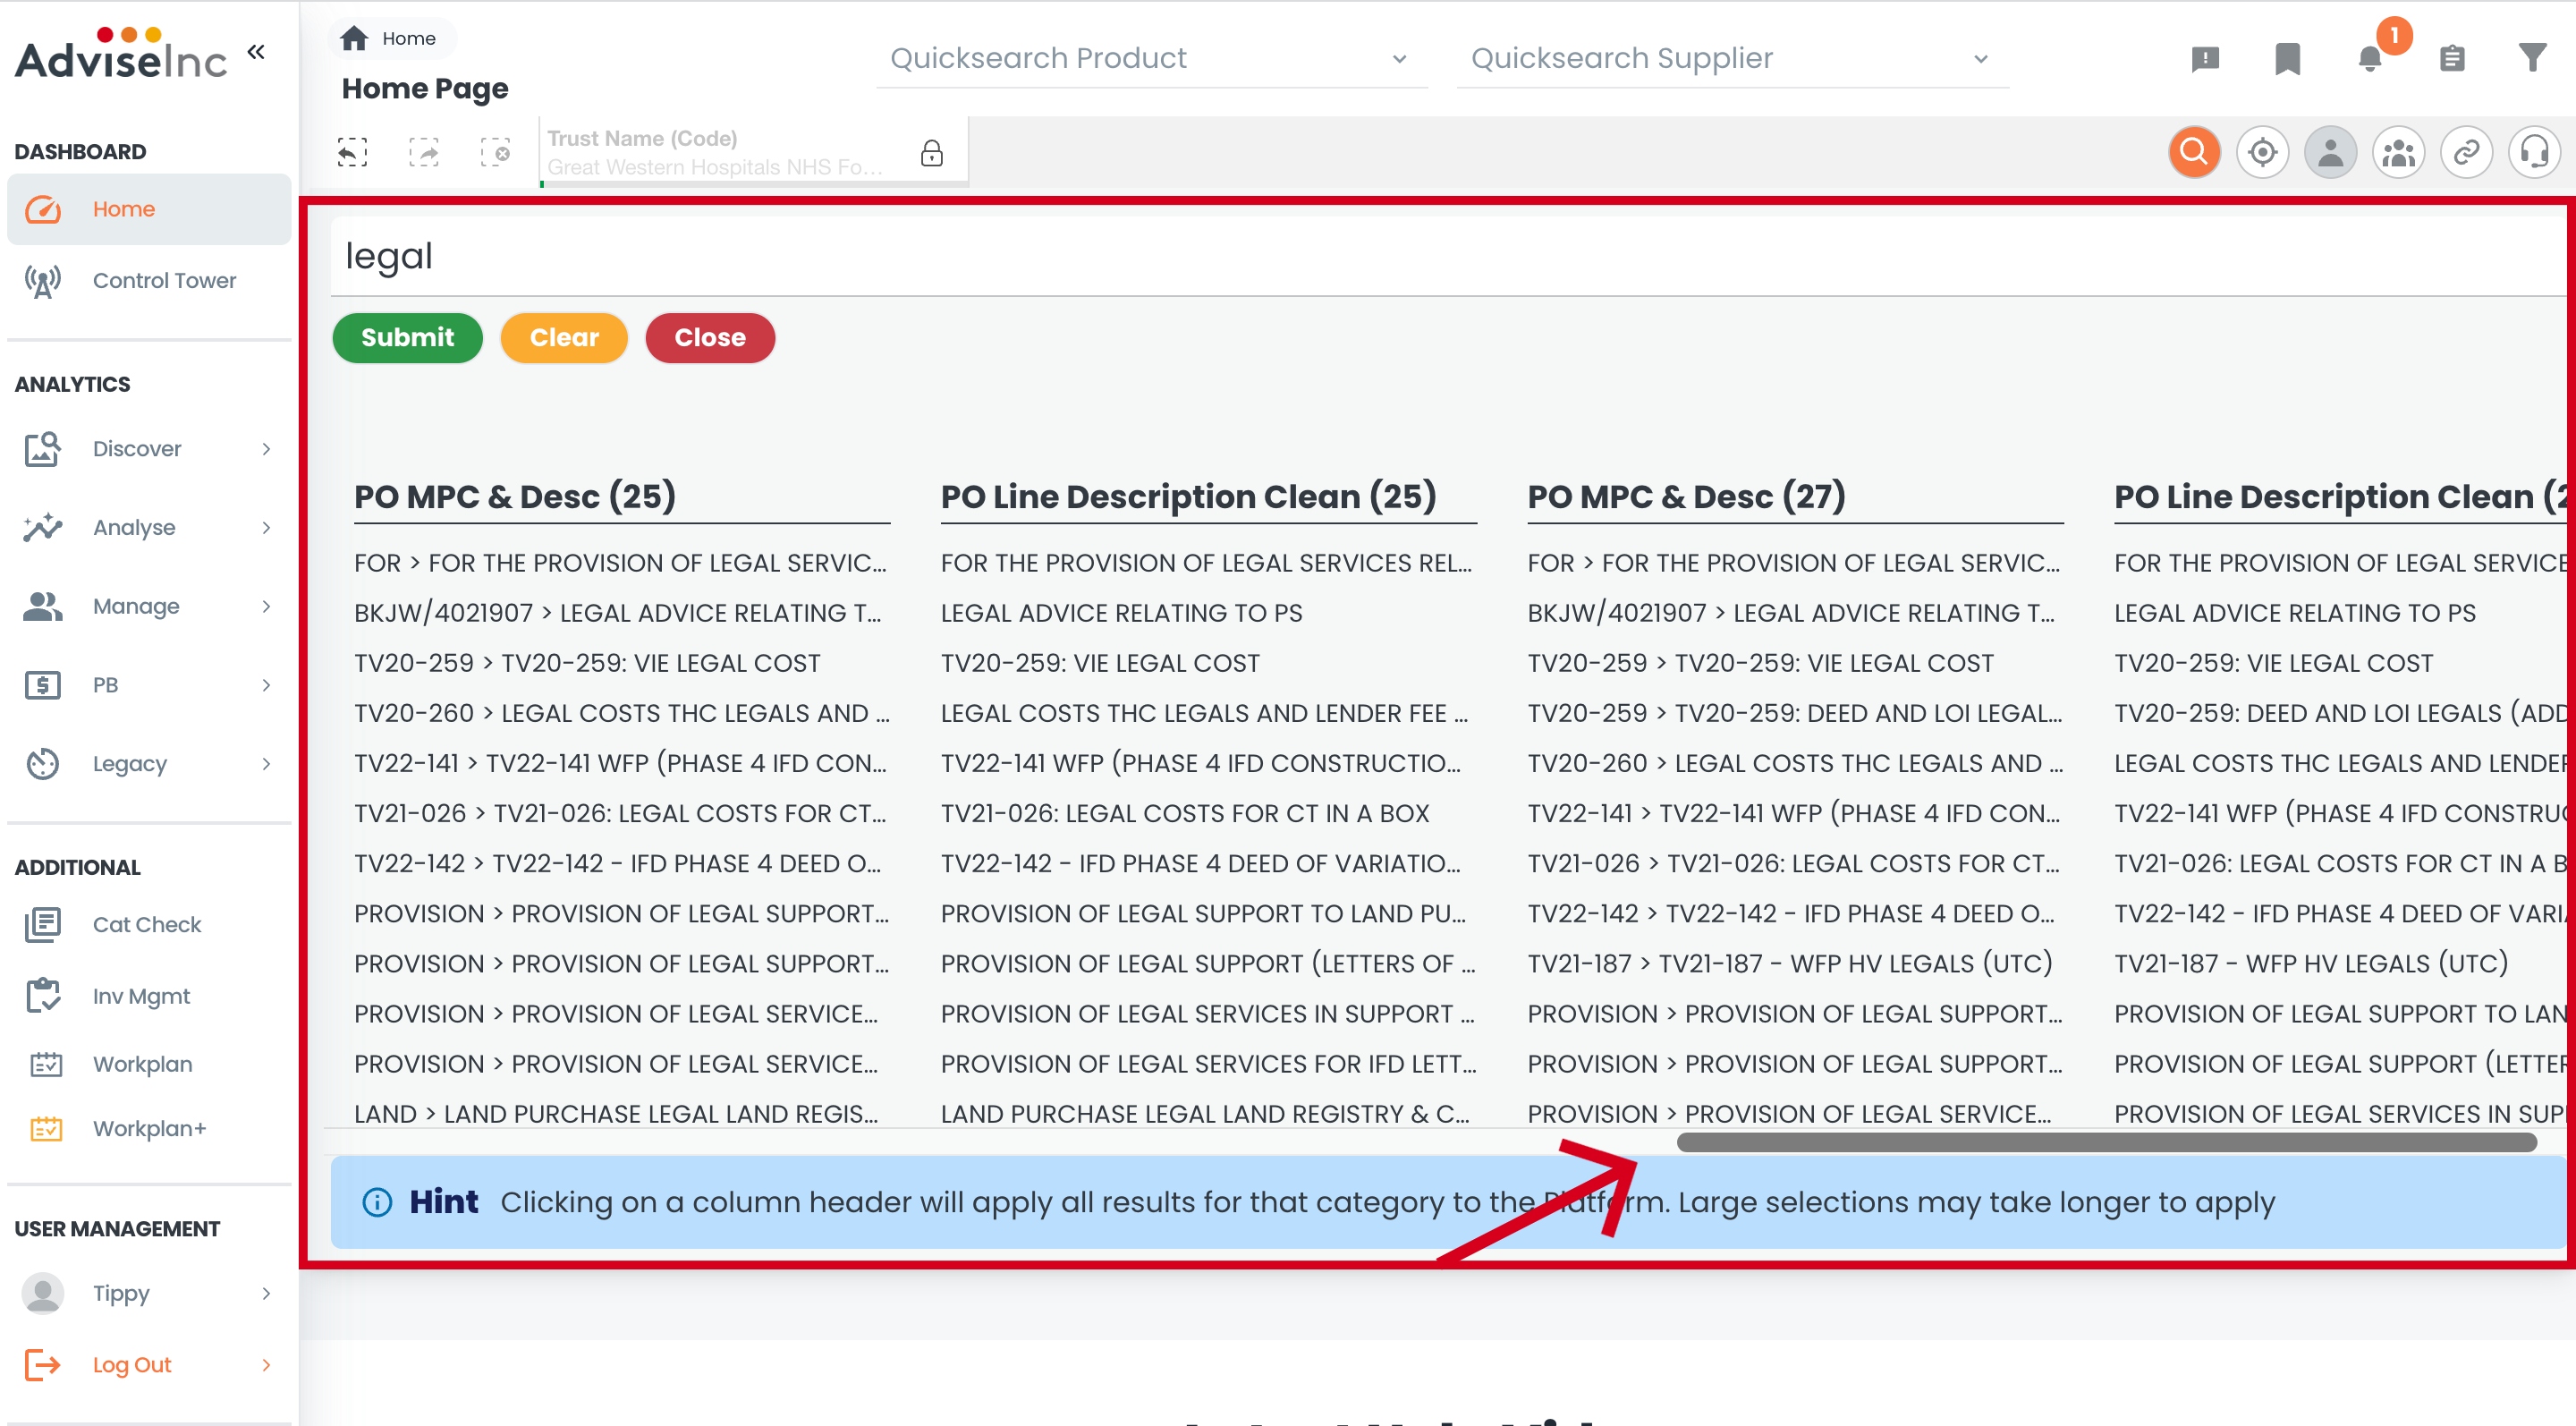Open the user group icon
This screenshot has width=2576, height=1426.
point(2398,152)
